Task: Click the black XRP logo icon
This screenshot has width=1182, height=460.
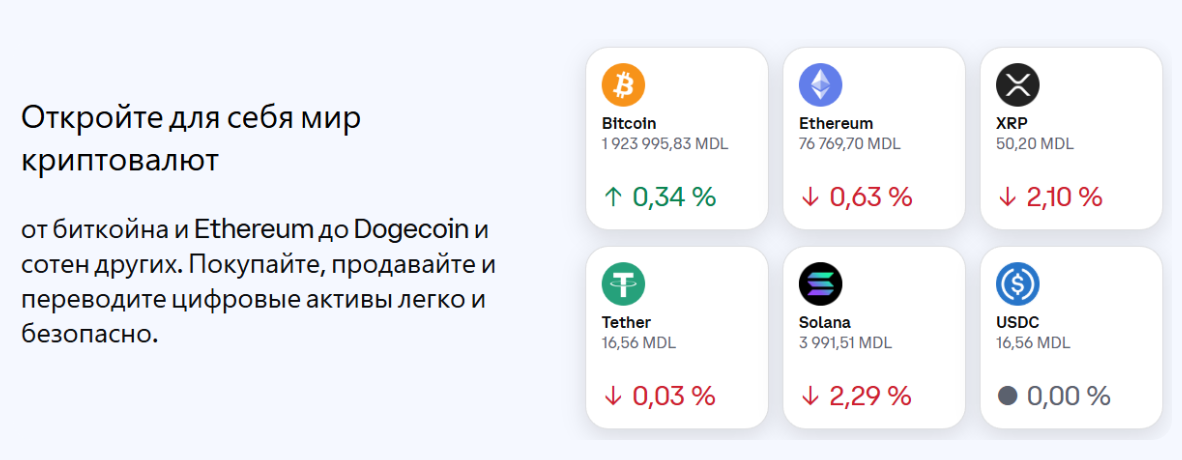Action: click(1017, 86)
